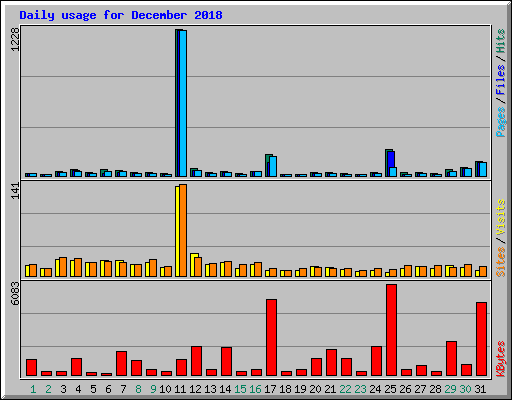The width and height of the screenshot is (512, 400).
Task: Click the Pages / Files / Hits legend
Action: [x=500, y=83]
